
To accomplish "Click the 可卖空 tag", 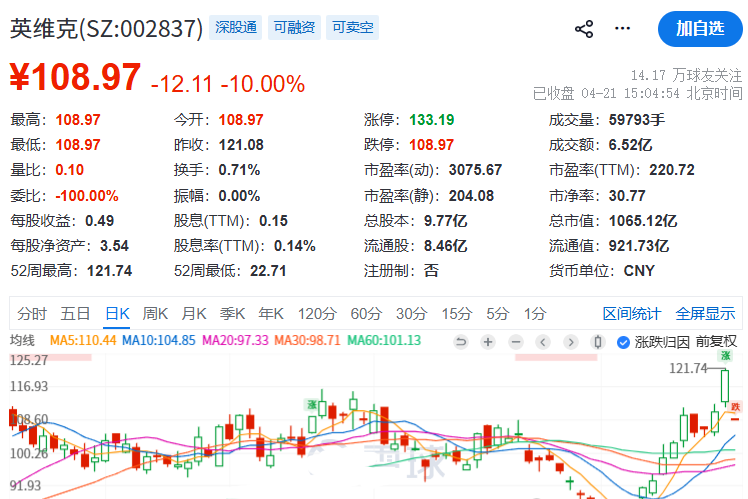I will tap(353, 27).
